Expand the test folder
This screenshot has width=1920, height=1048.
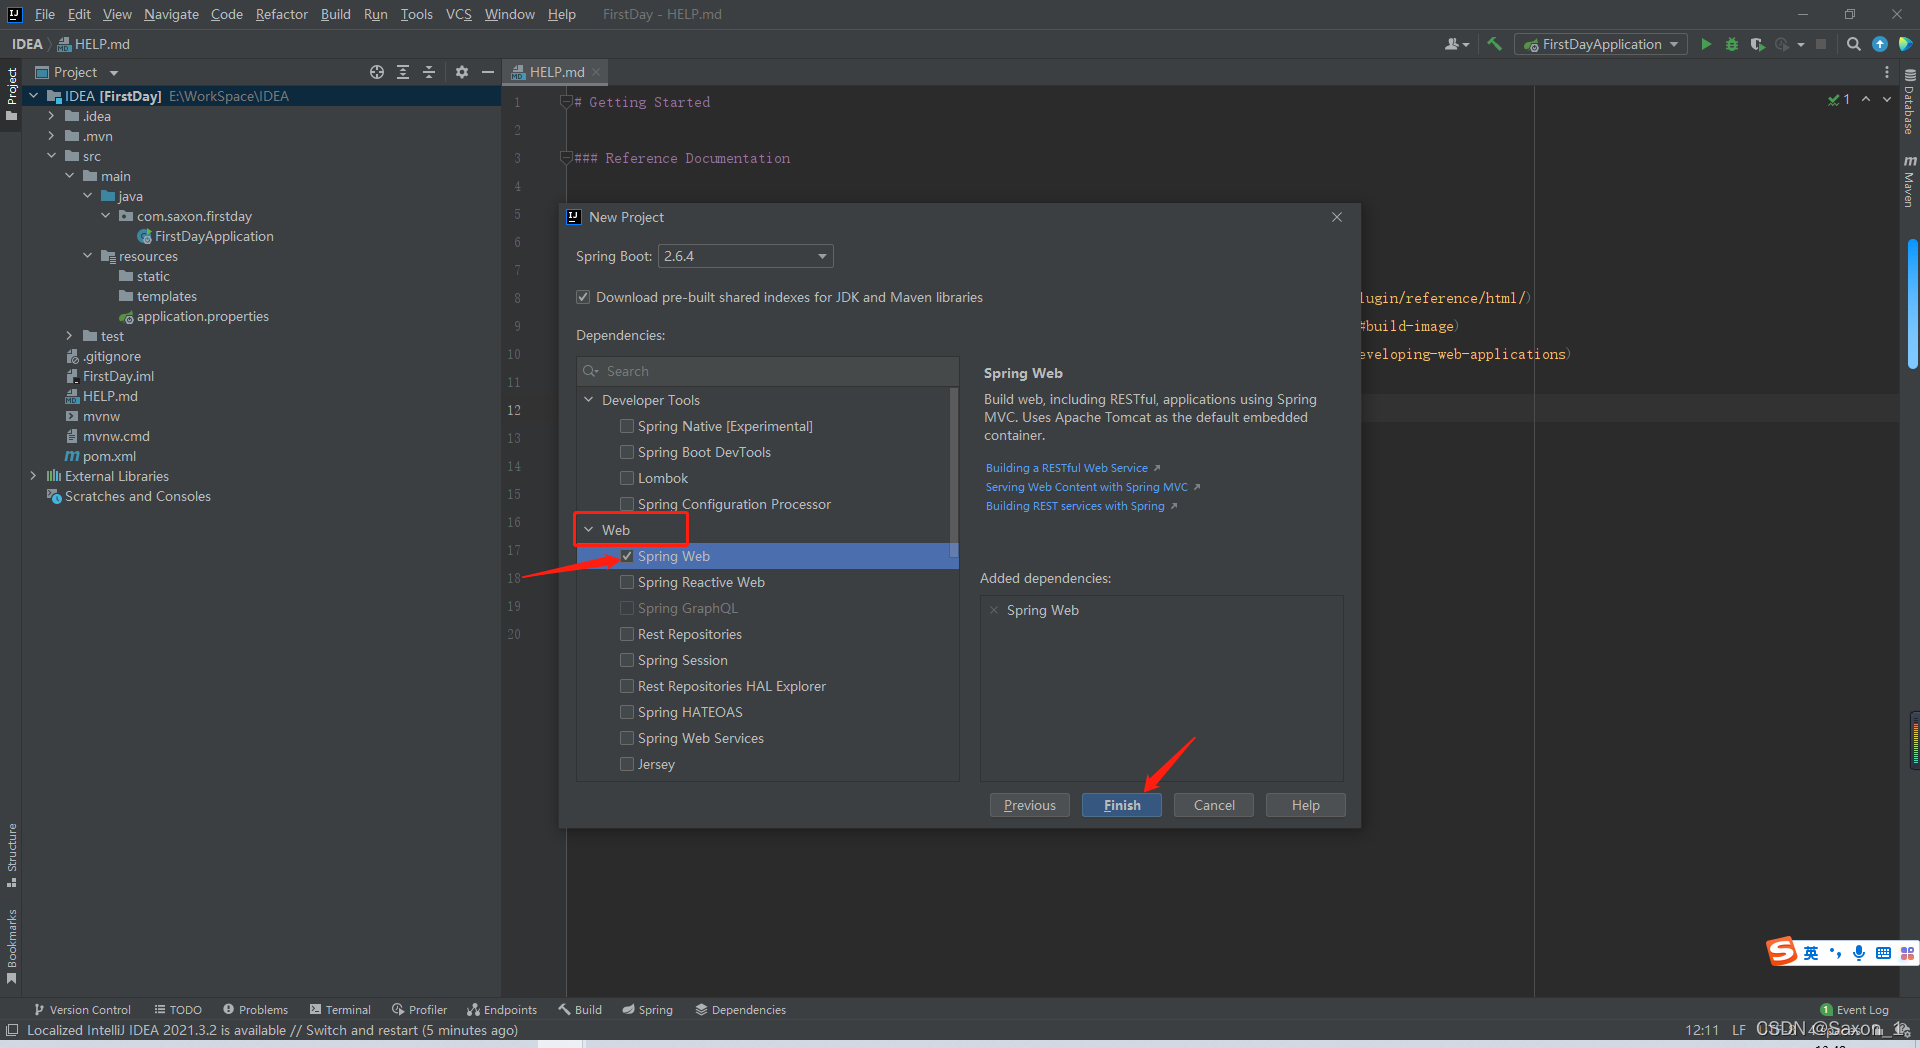(69, 336)
